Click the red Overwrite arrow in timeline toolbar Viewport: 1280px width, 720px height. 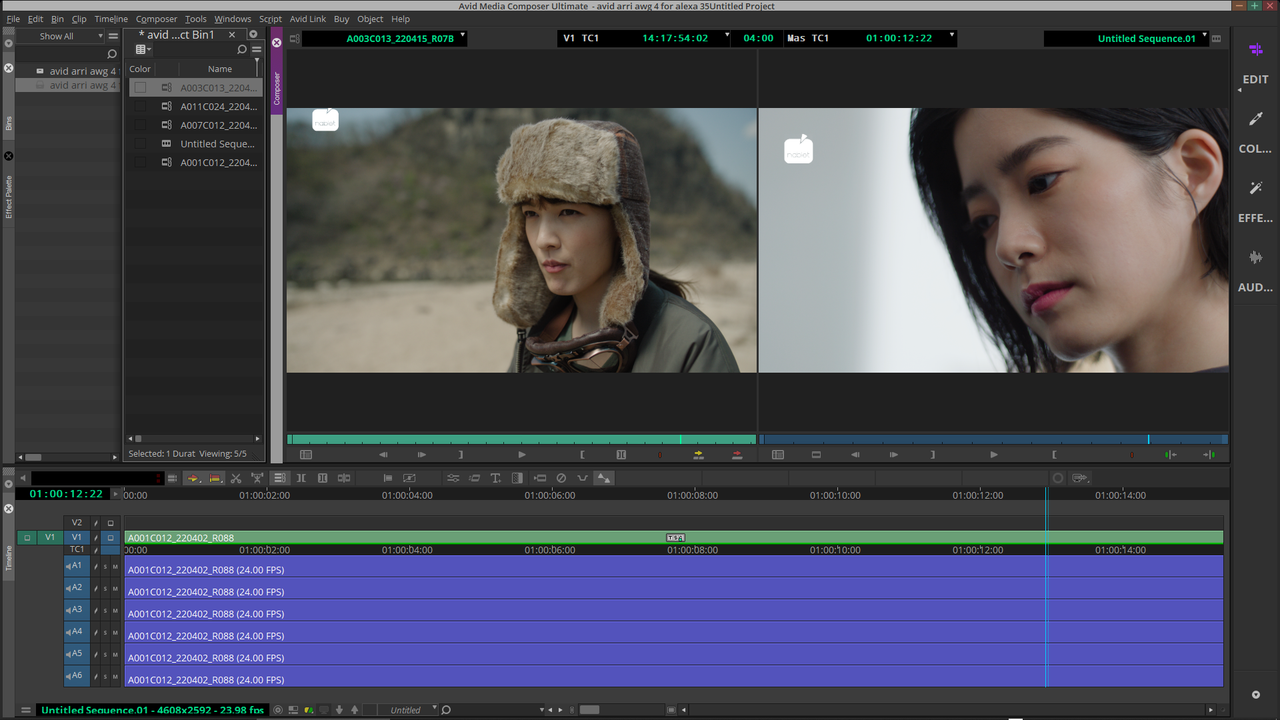tap(214, 478)
